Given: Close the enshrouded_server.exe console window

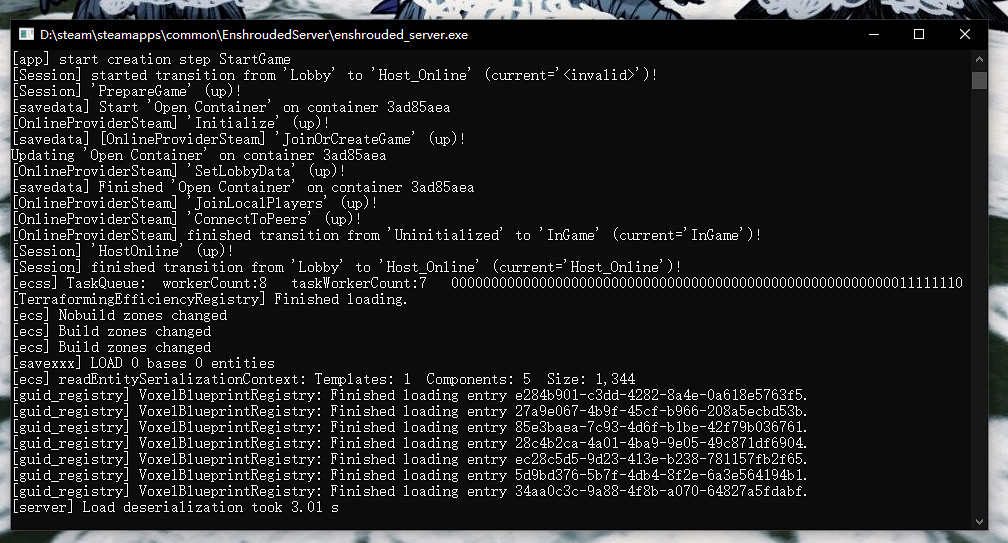Looking at the screenshot, I should pos(965,34).
